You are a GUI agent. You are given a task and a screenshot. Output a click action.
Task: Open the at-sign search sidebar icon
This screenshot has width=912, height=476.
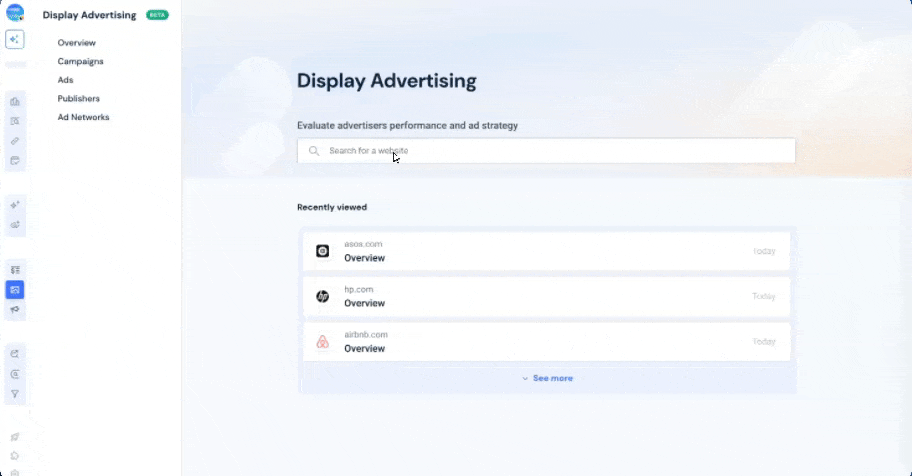15,374
